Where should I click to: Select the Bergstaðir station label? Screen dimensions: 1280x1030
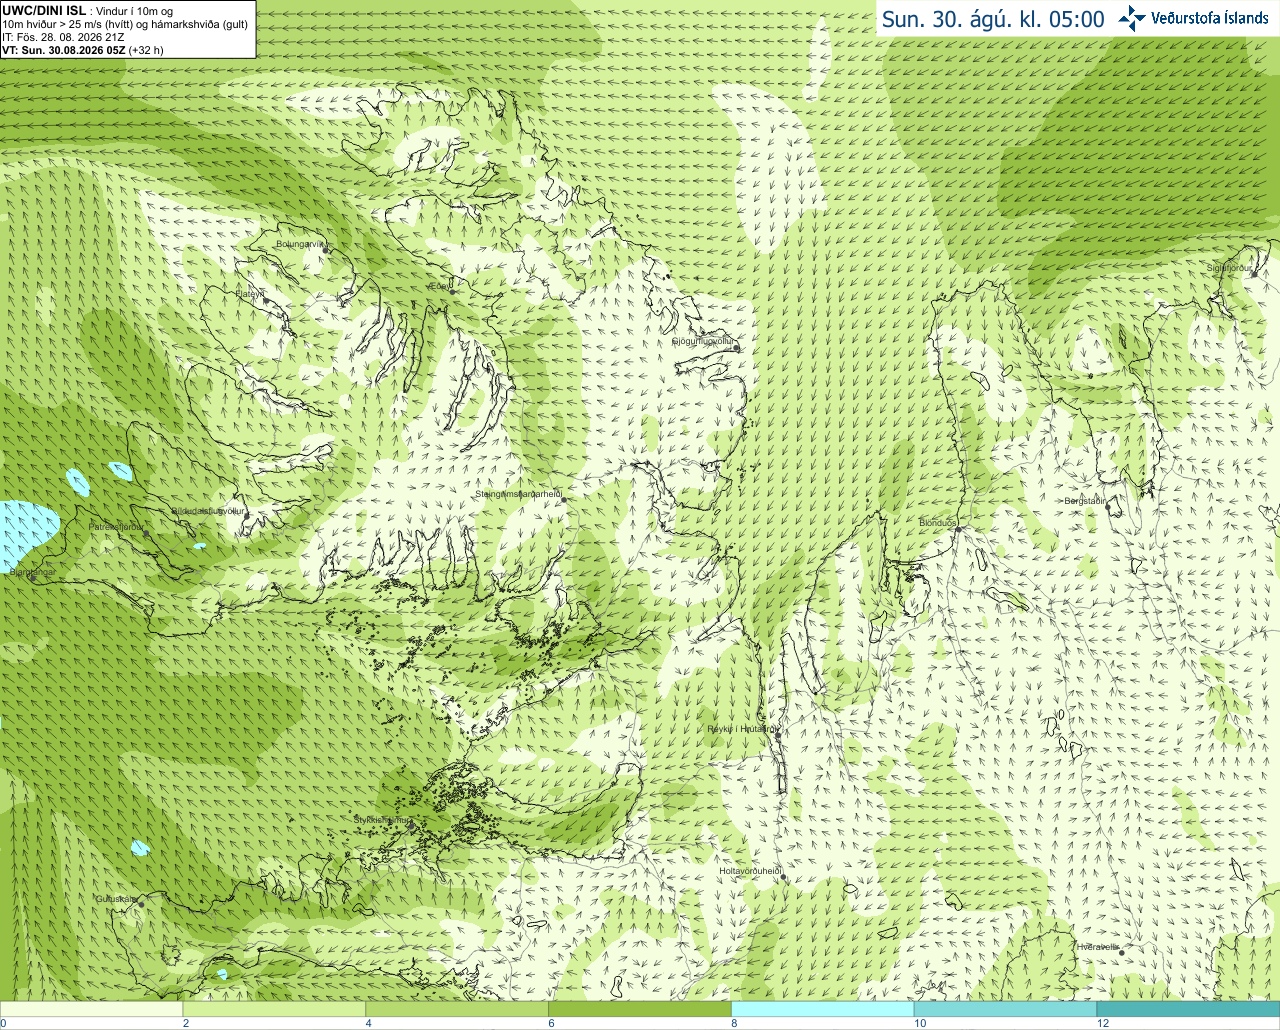click(1085, 501)
